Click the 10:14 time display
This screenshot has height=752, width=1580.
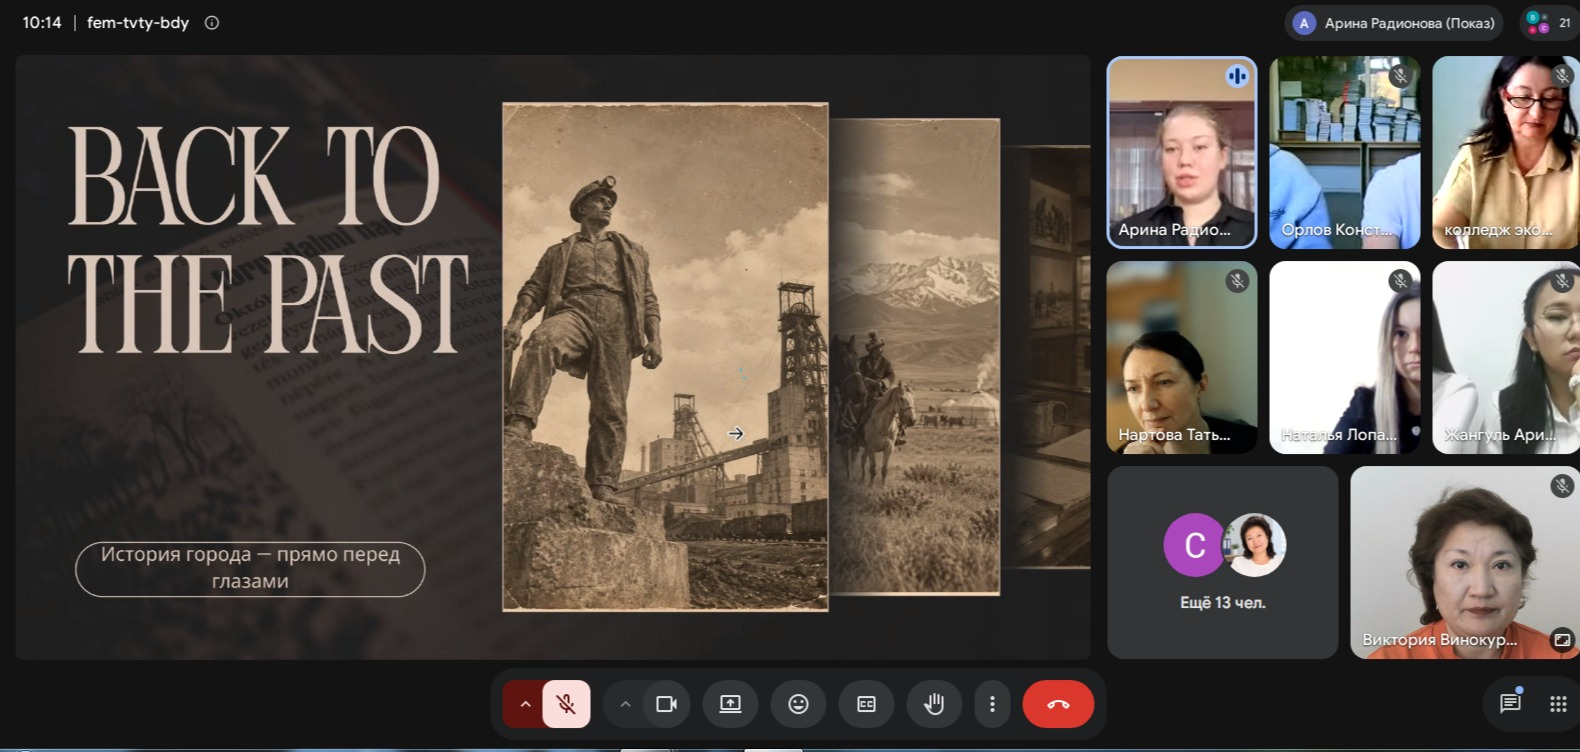[42, 23]
